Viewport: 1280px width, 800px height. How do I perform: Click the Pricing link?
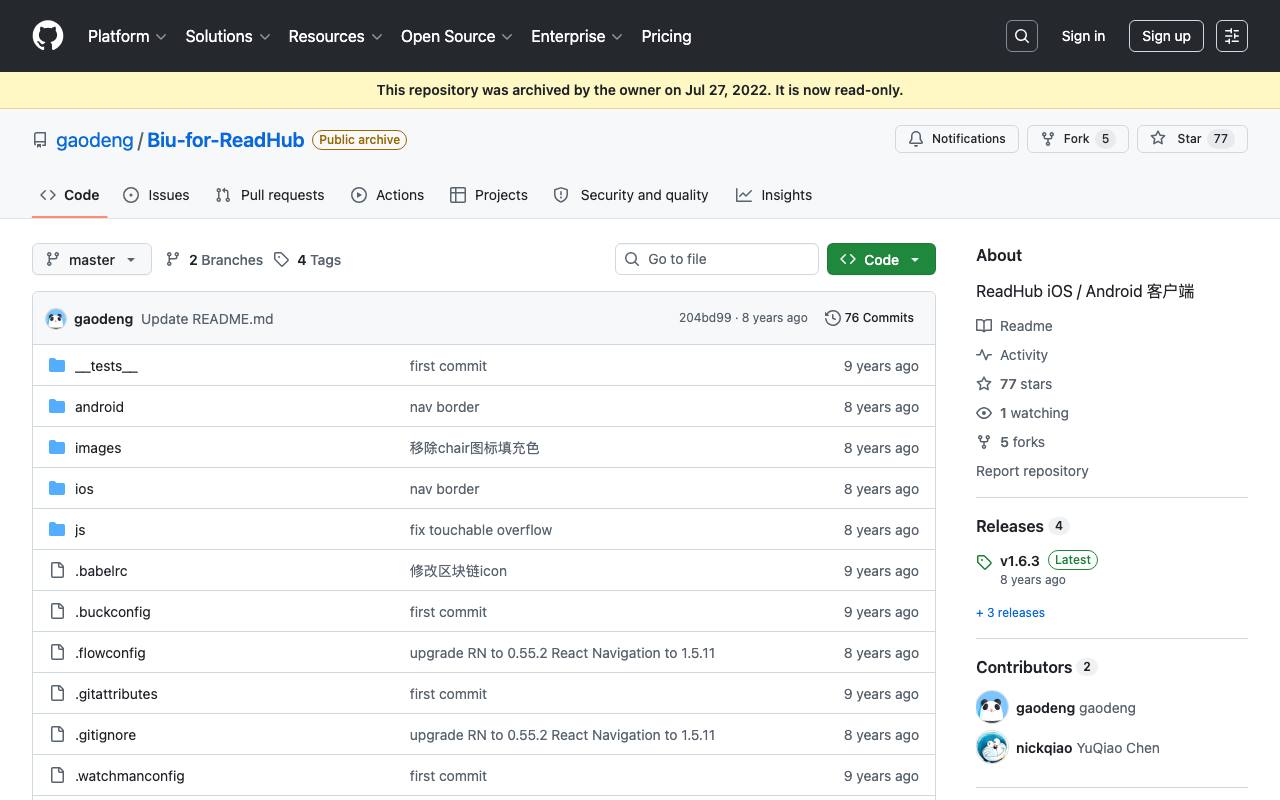tap(666, 36)
